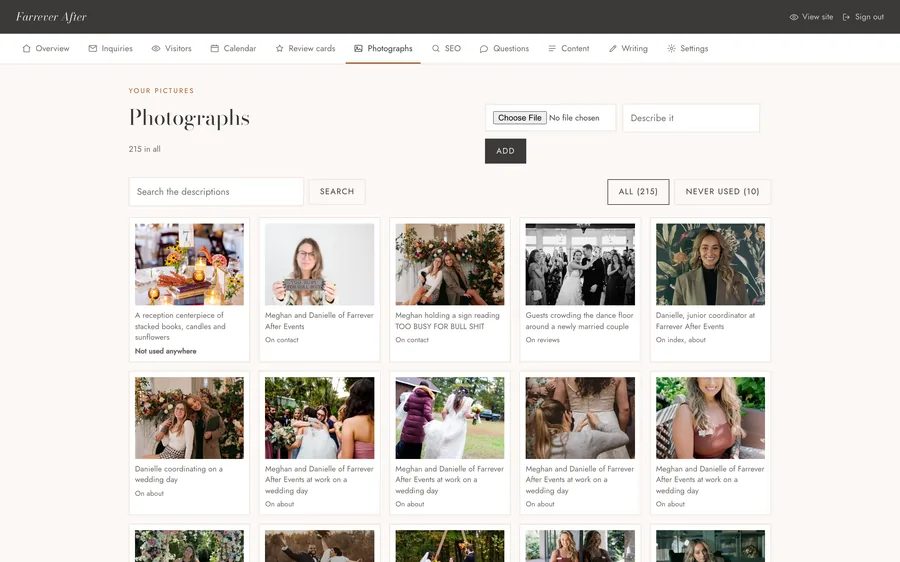
Task: Click the Settings gear icon
Action: click(671, 49)
